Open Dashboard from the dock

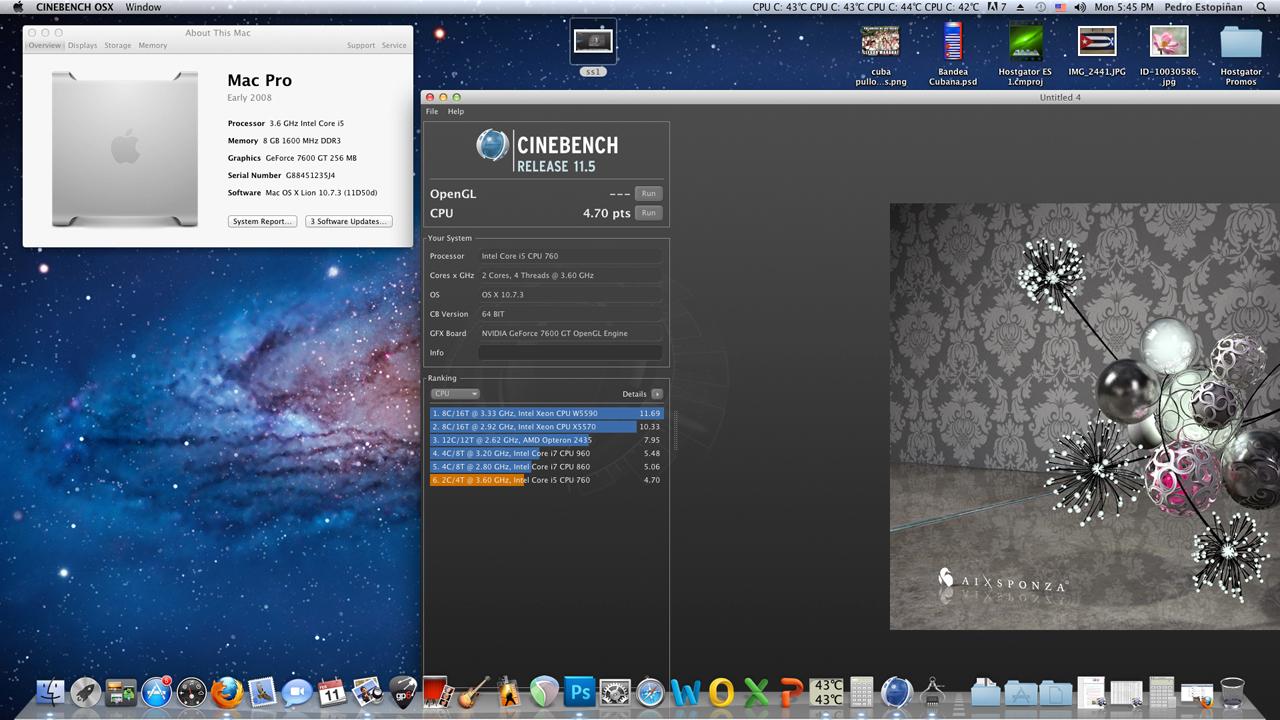(x=192, y=692)
